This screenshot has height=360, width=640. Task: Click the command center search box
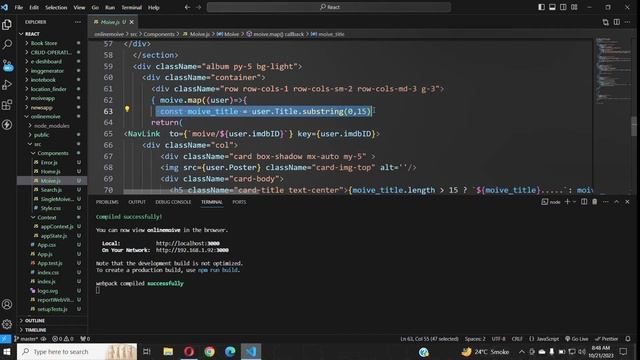(x=329, y=7)
